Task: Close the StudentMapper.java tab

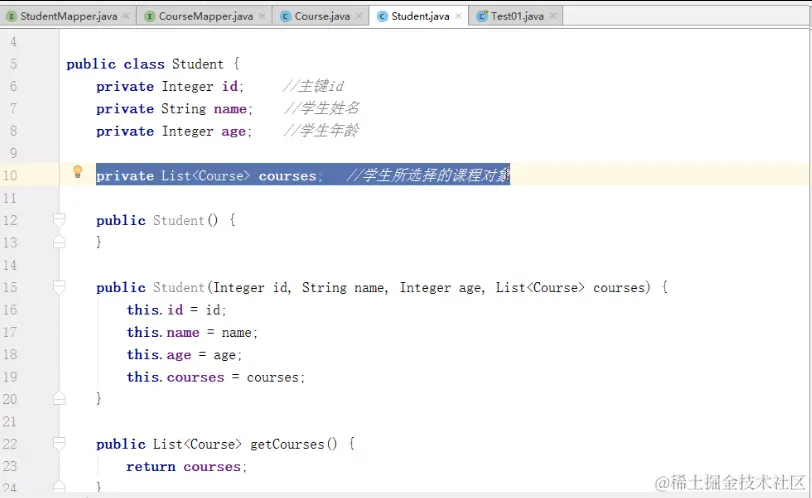Action: pos(126,16)
